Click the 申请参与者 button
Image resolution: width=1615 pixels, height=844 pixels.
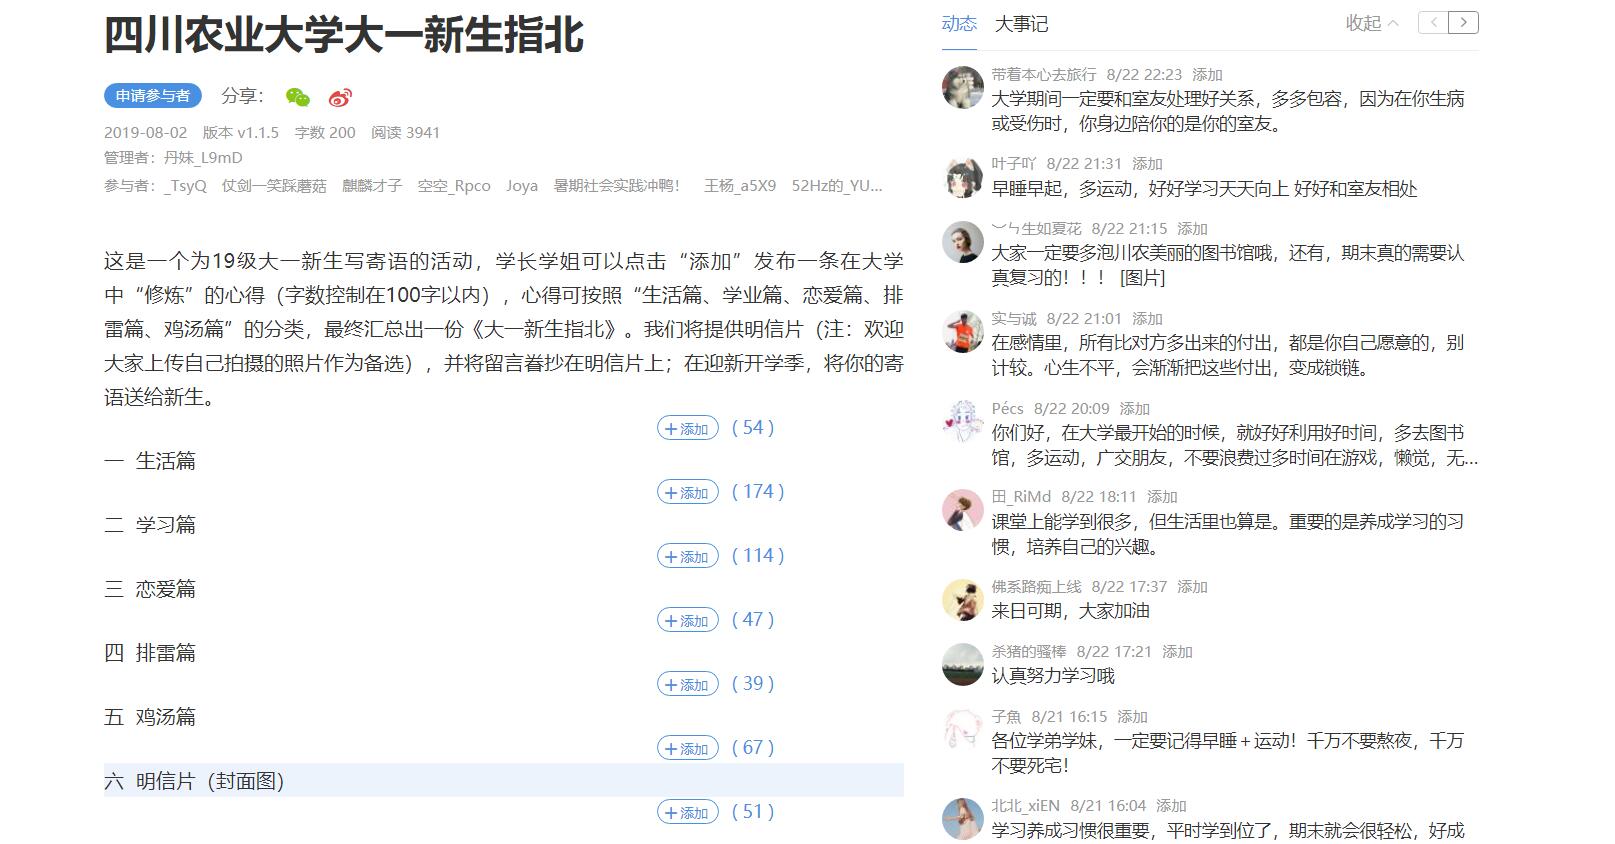(x=153, y=96)
